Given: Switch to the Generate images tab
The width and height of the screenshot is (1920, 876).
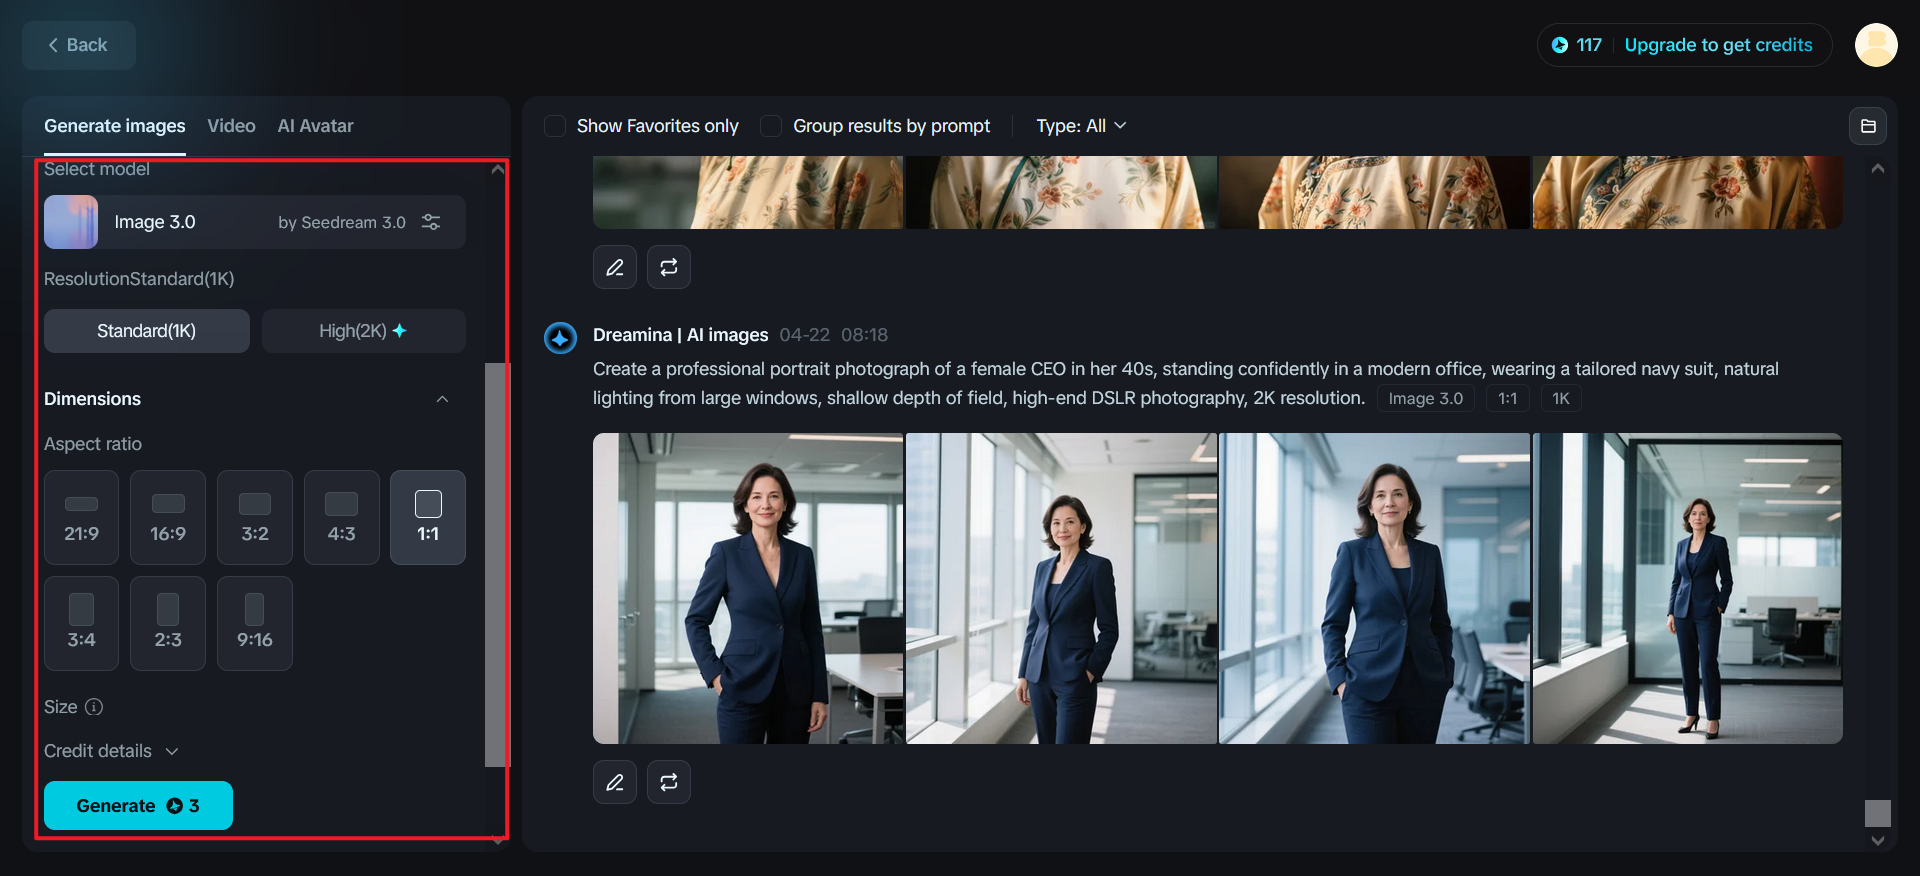Looking at the screenshot, I should click(114, 126).
